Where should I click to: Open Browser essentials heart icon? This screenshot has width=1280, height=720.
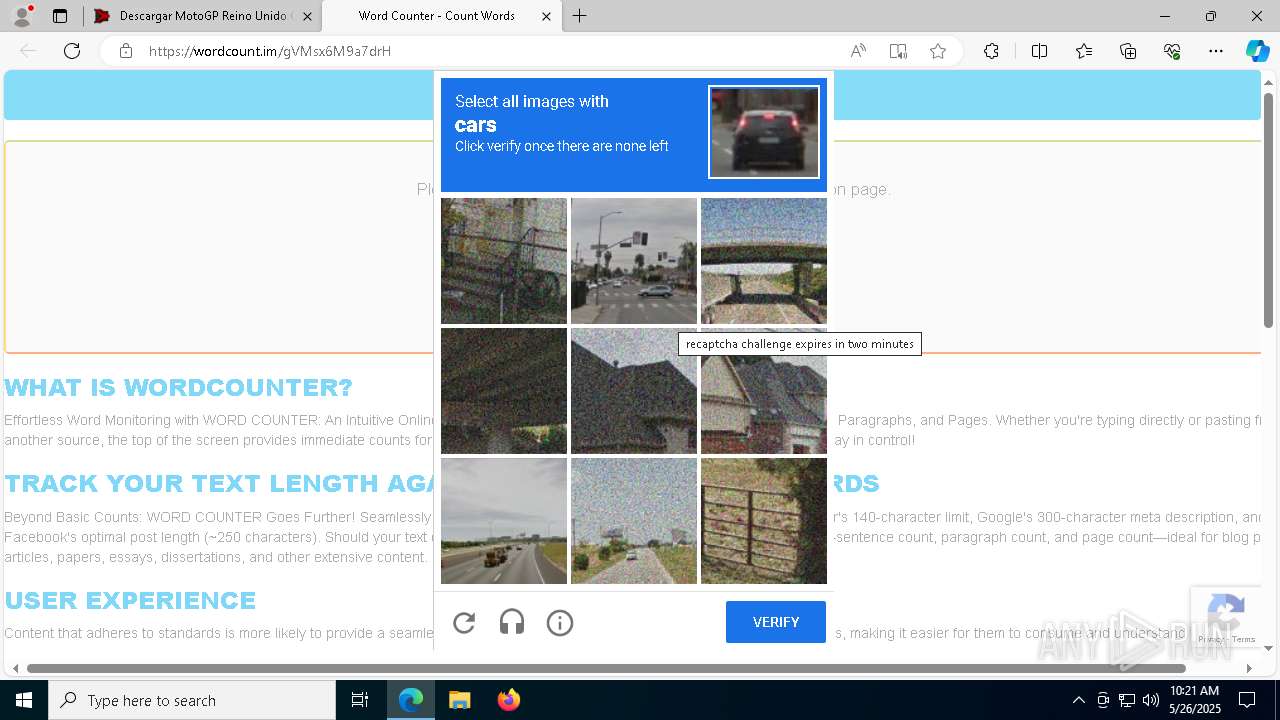[1172, 51]
